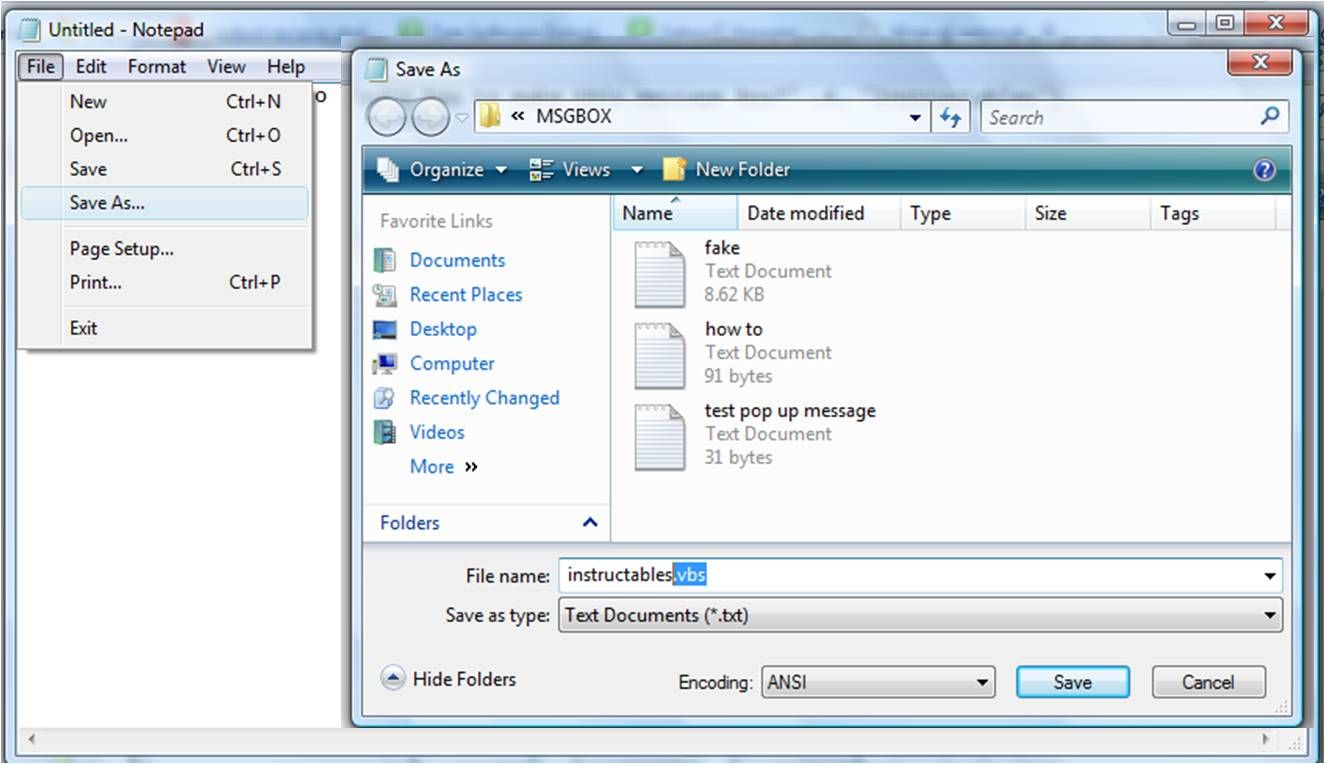This screenshot has height=764, width=1325.
Task: Select the Recent Places shortcut
Action: pyautogui.click(x=465, y=294)
